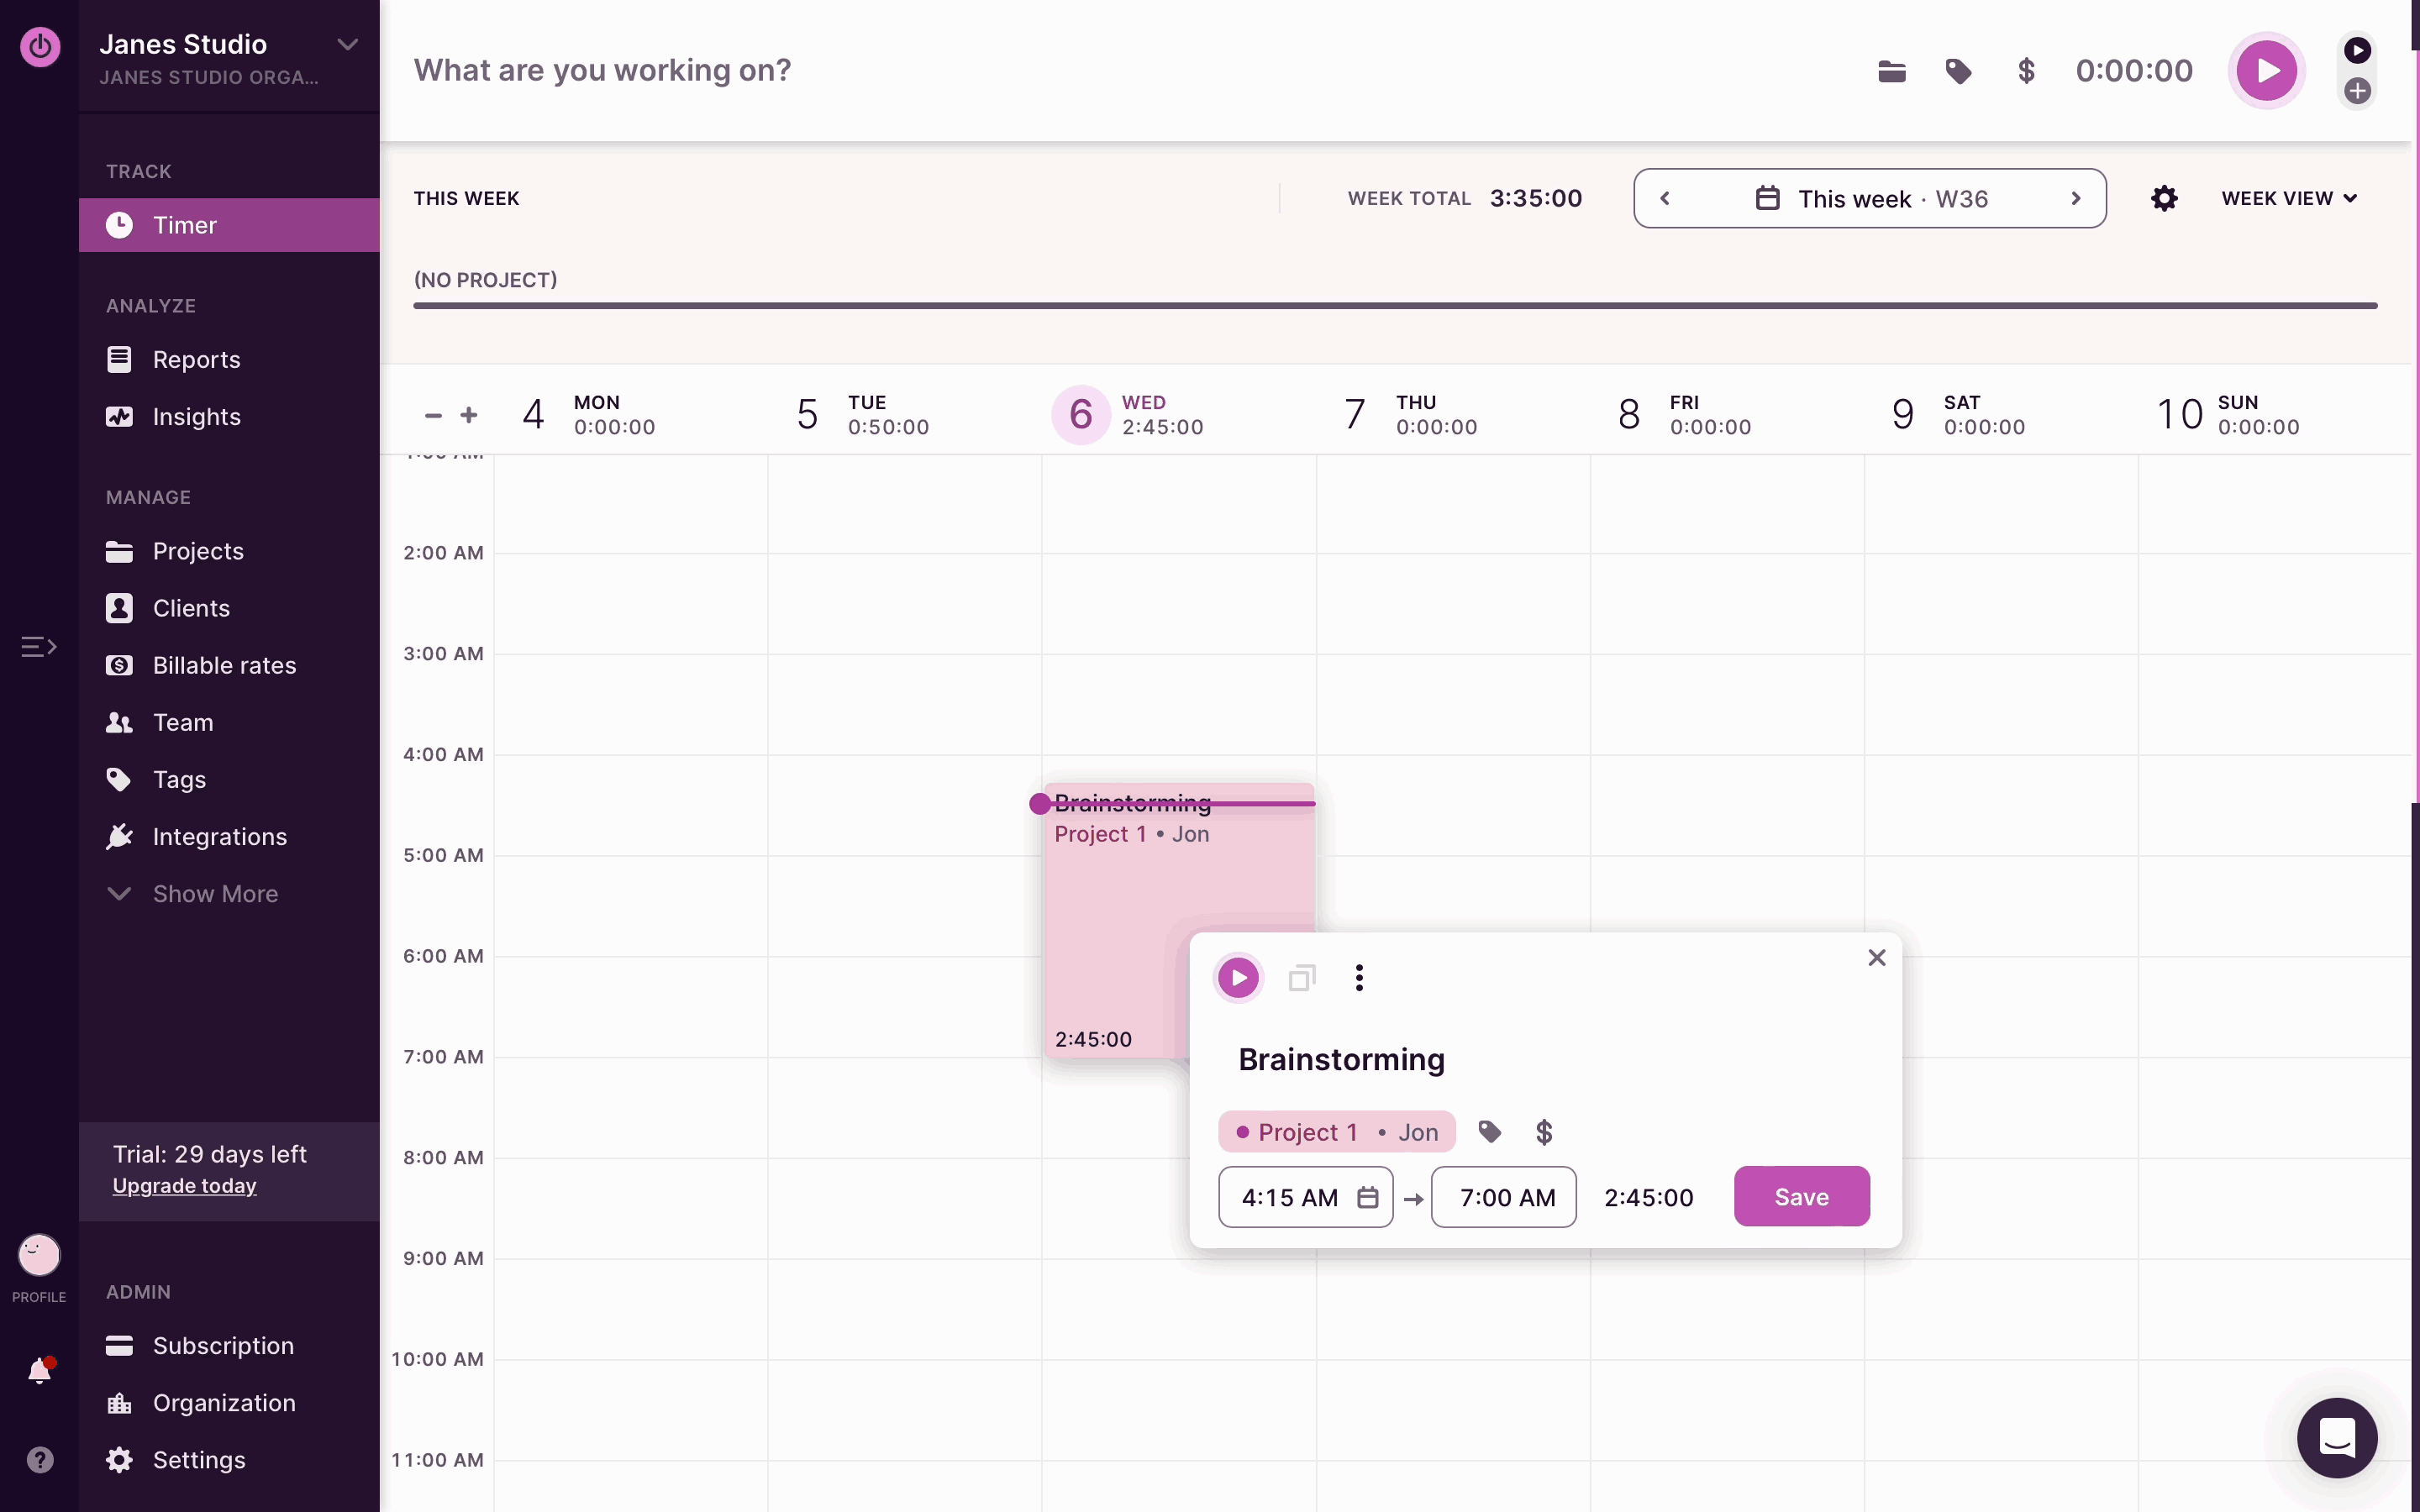Expand Show More in the sidebar
Image resolution: width=2420 pixels, height=1512 pixels.
[x=214, y=893]
